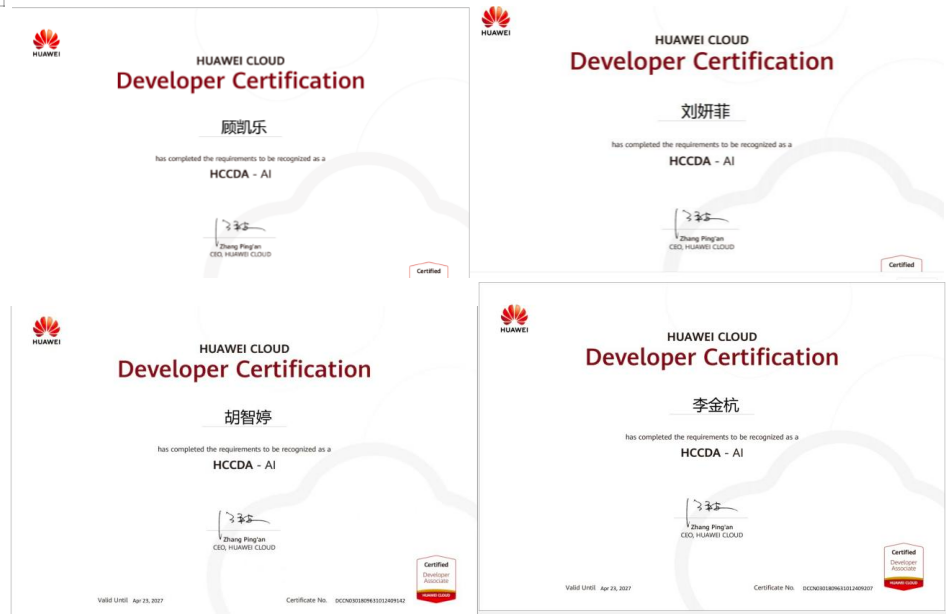Viewport: 952px width, 616px height.
Task: Click the Apr 23, 2027 date on 胡智婷's certificate
Action: (148, 601)
